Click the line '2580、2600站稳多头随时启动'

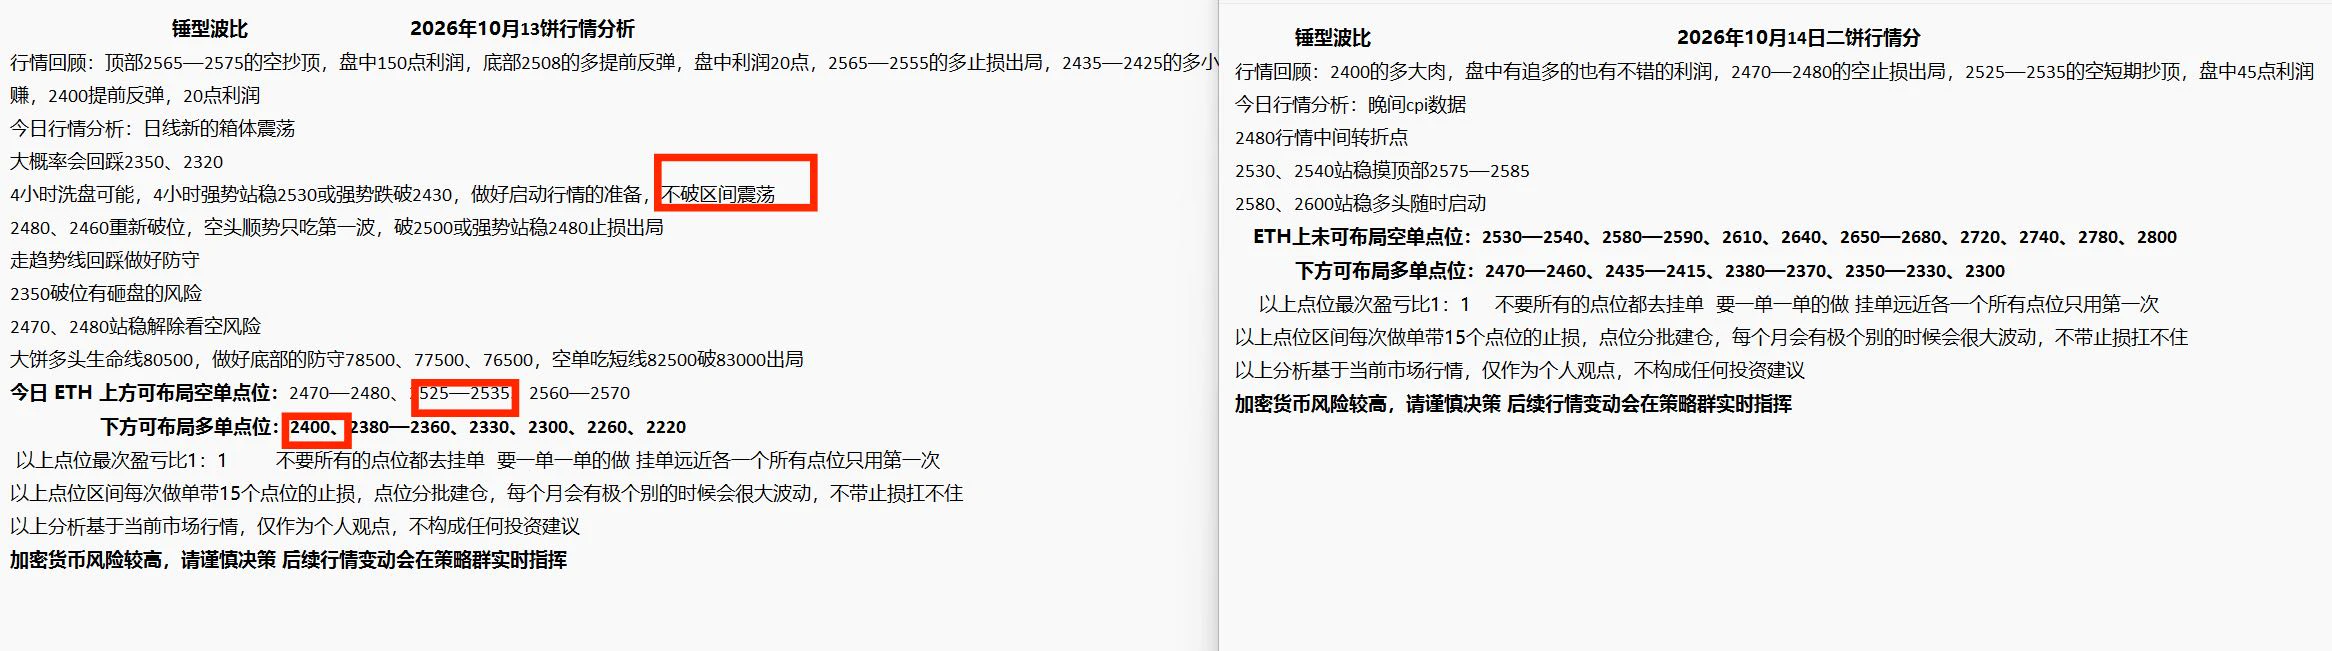(x=1360, y=204)
